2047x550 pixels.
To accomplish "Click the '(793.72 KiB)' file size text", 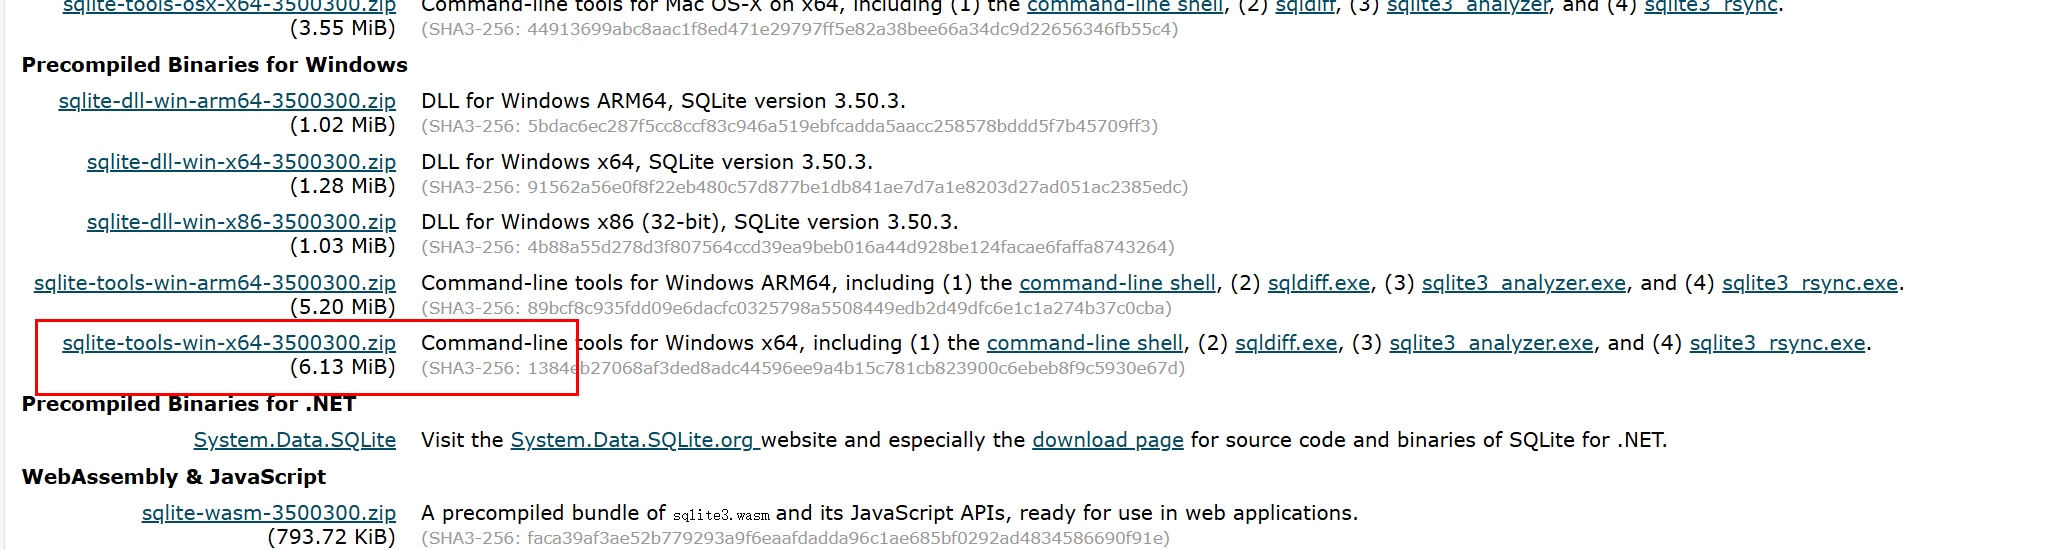I will point(331,537).
